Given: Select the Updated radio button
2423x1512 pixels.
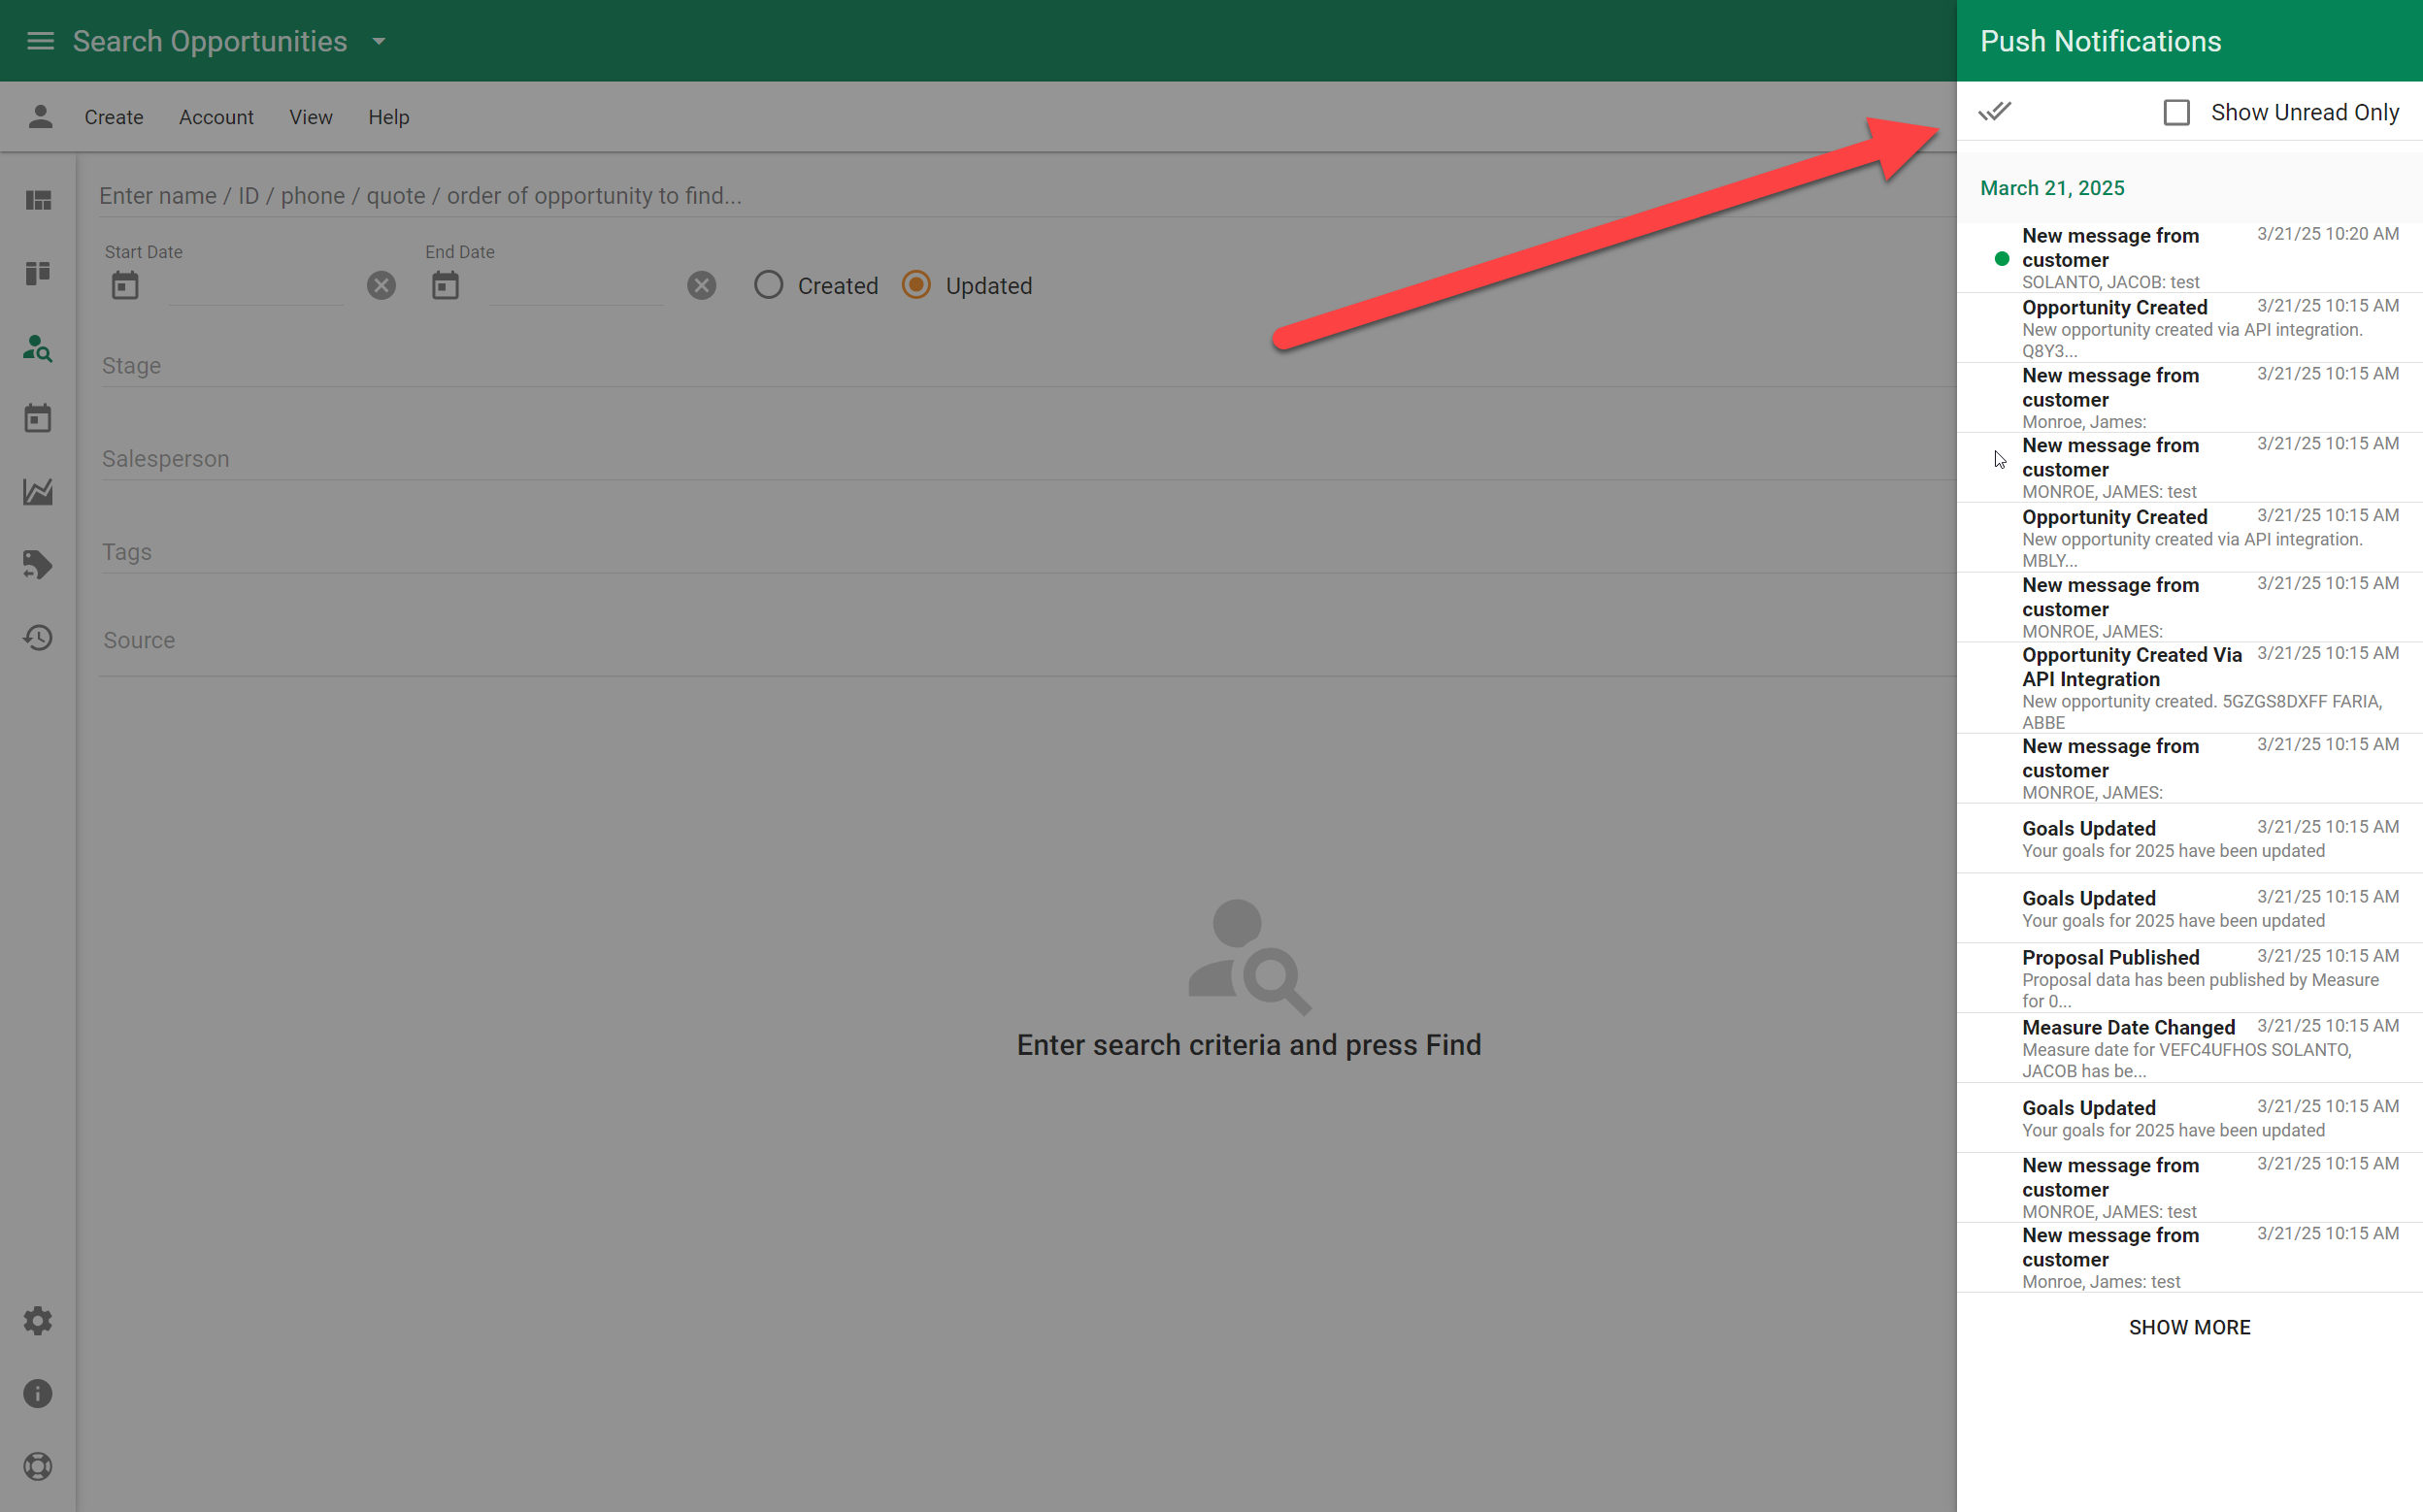Looking at the screenshot, I should pos(916,286).
